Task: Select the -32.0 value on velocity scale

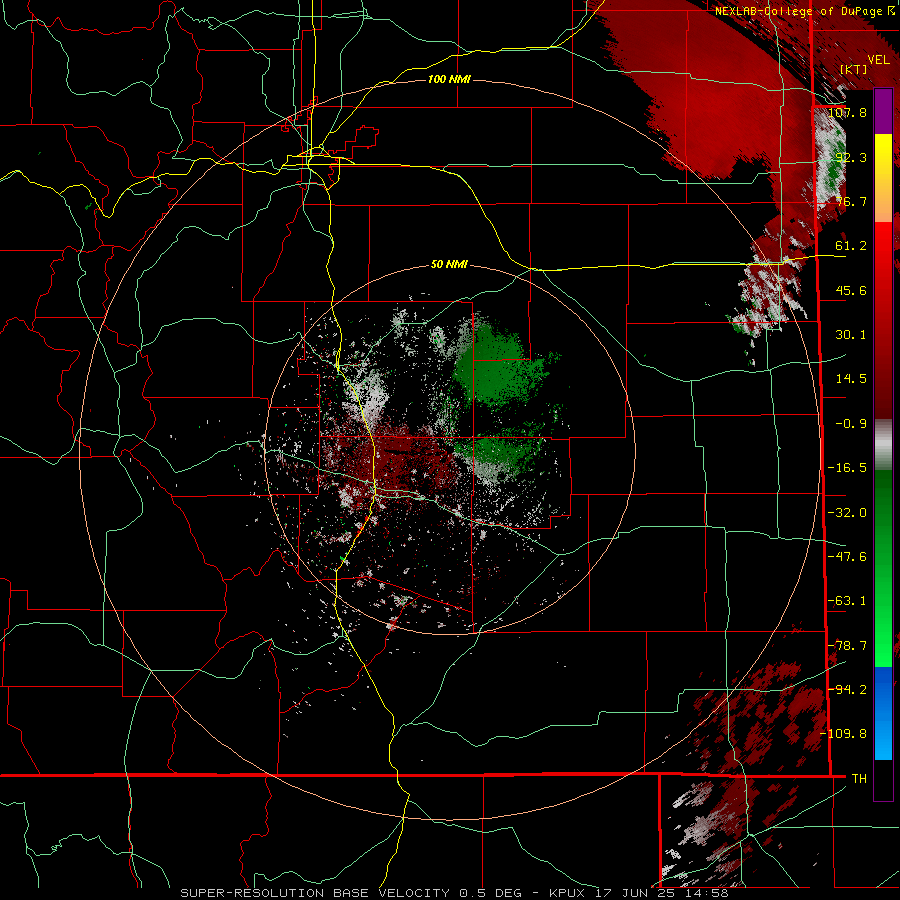Action: 847,513
